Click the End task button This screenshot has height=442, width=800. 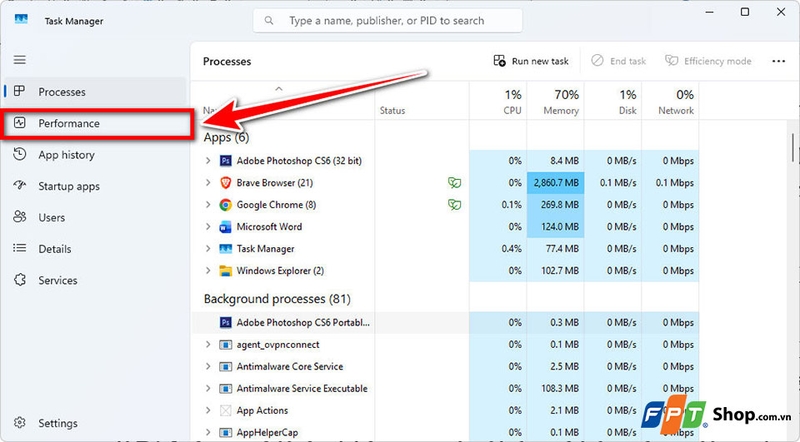pyautogui.click(x=618, y=61)
